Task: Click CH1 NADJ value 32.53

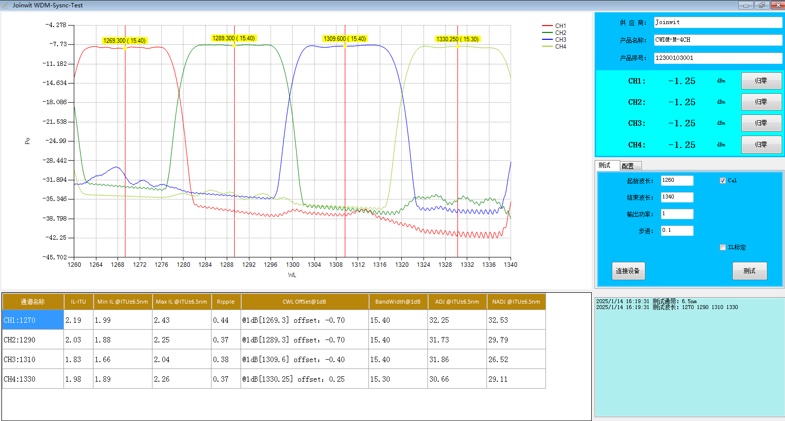Action: 516,320
